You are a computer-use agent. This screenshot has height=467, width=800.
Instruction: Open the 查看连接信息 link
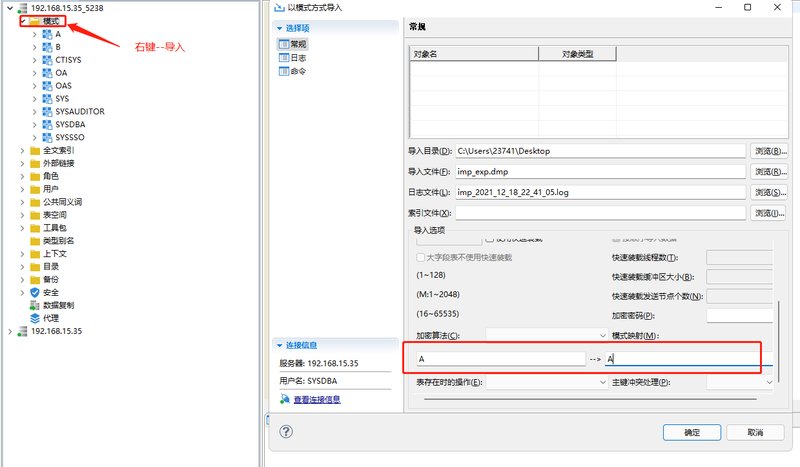[317, 399]
